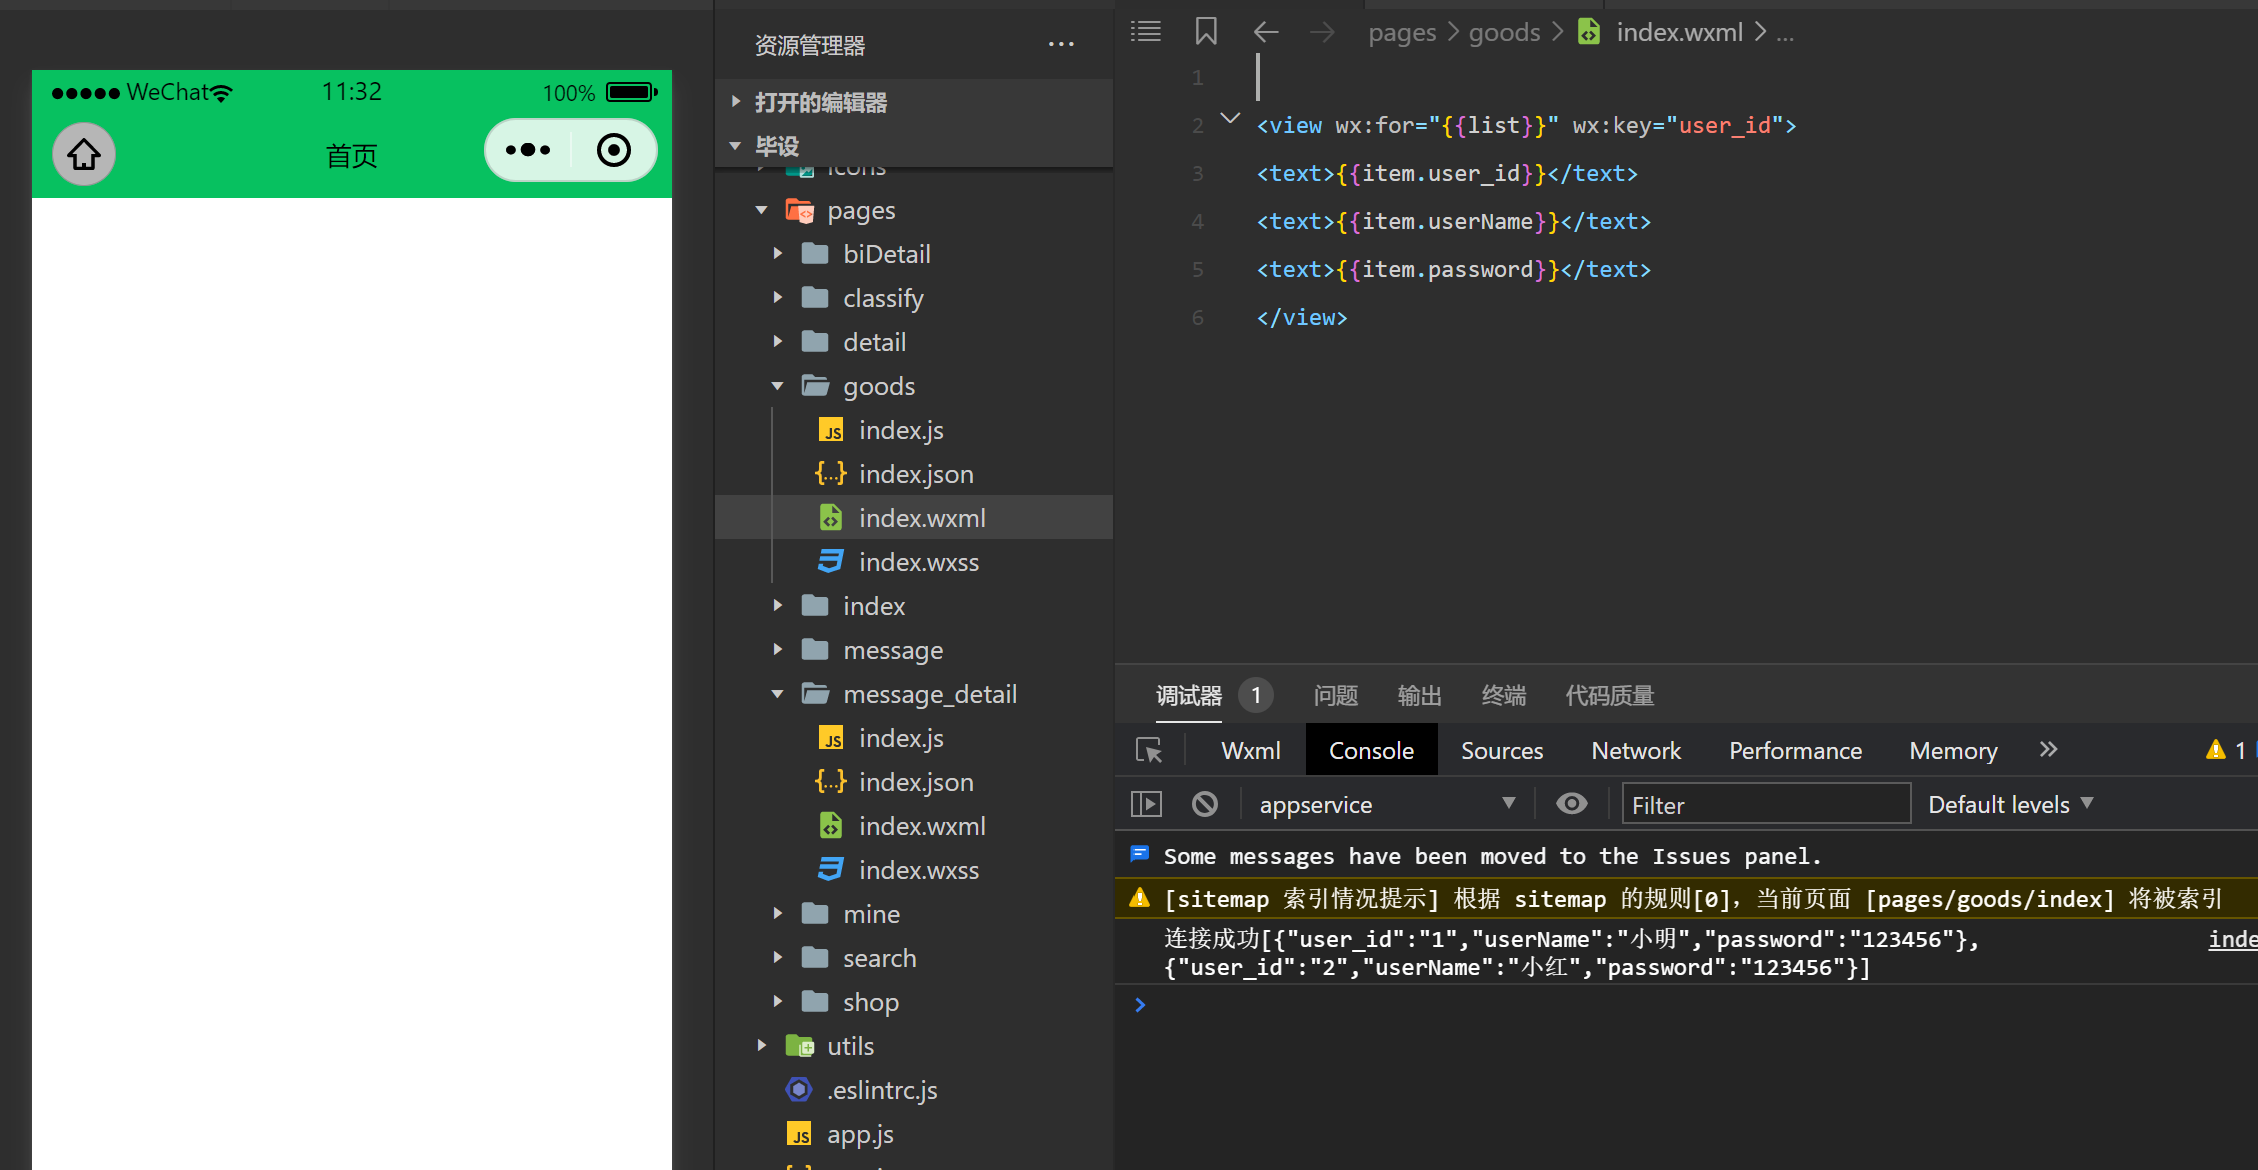2258x1170 pixels.
Task: Open the appservice context dropdown
Action: (1385, 804)
